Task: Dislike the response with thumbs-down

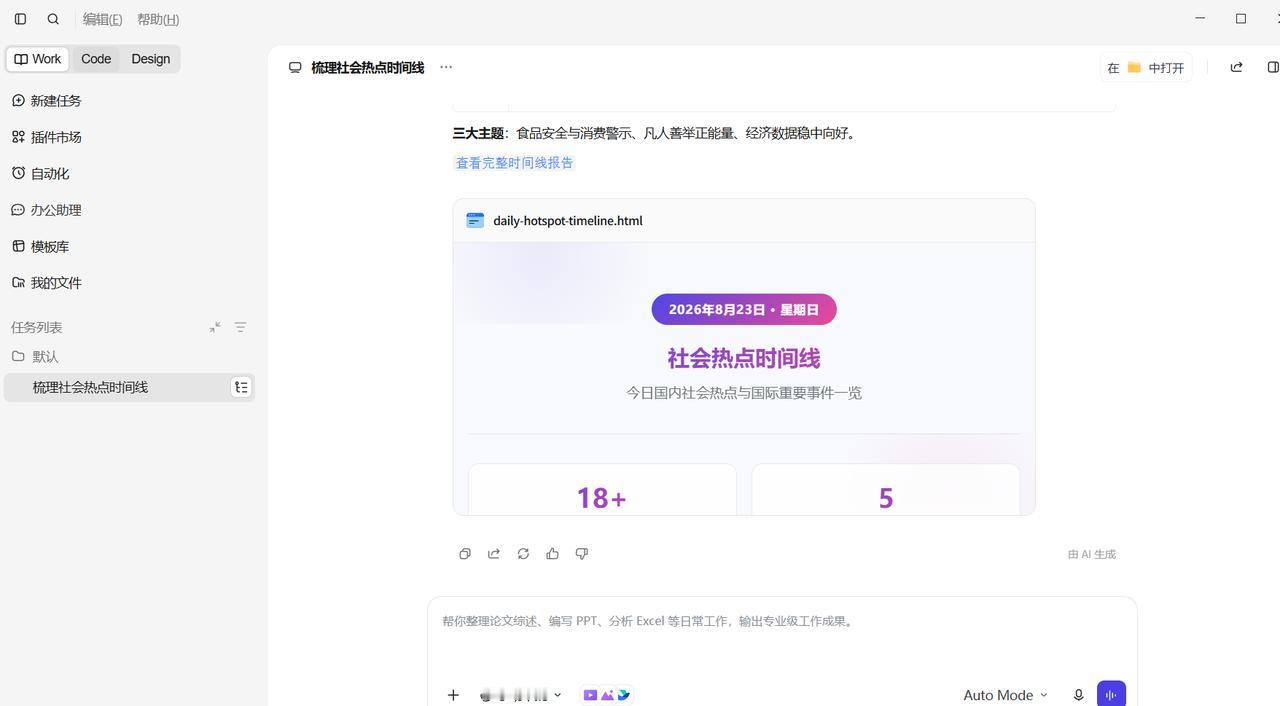Action: [582, 554]
